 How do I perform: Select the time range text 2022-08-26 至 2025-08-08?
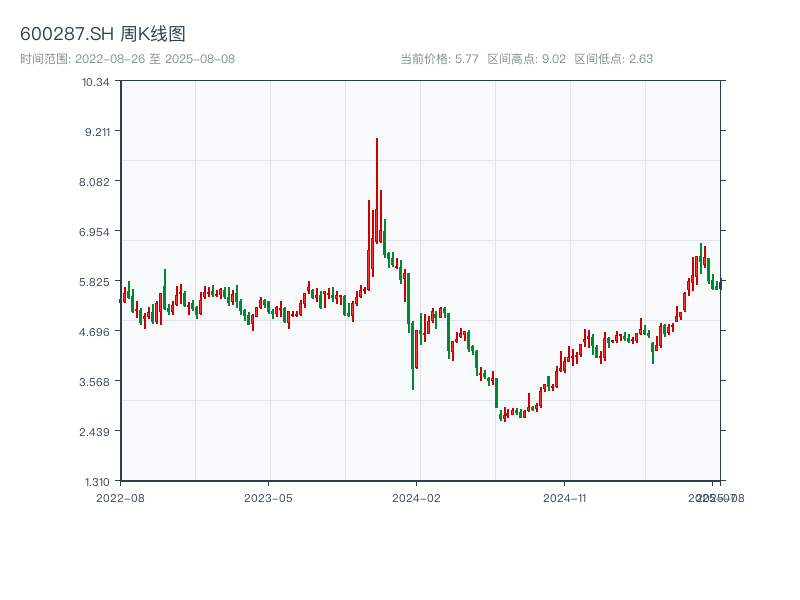point(155,59)
